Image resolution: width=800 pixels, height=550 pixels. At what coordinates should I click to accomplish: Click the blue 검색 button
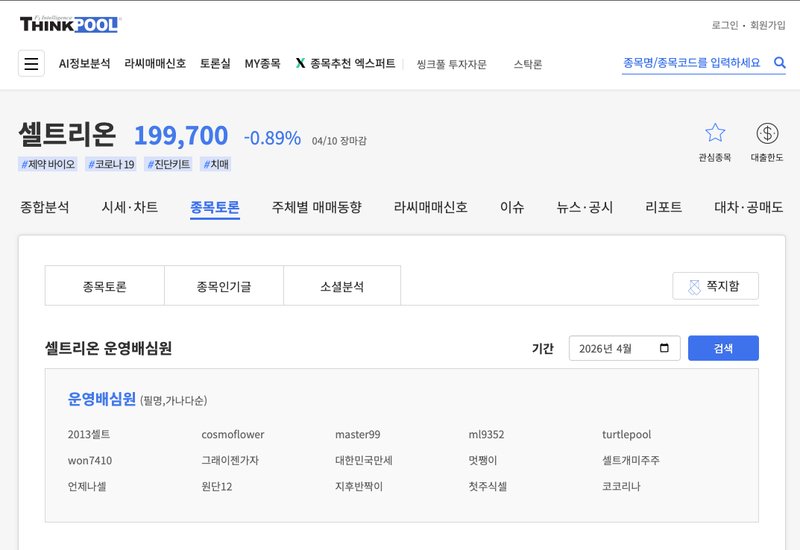tap(723, 348)
